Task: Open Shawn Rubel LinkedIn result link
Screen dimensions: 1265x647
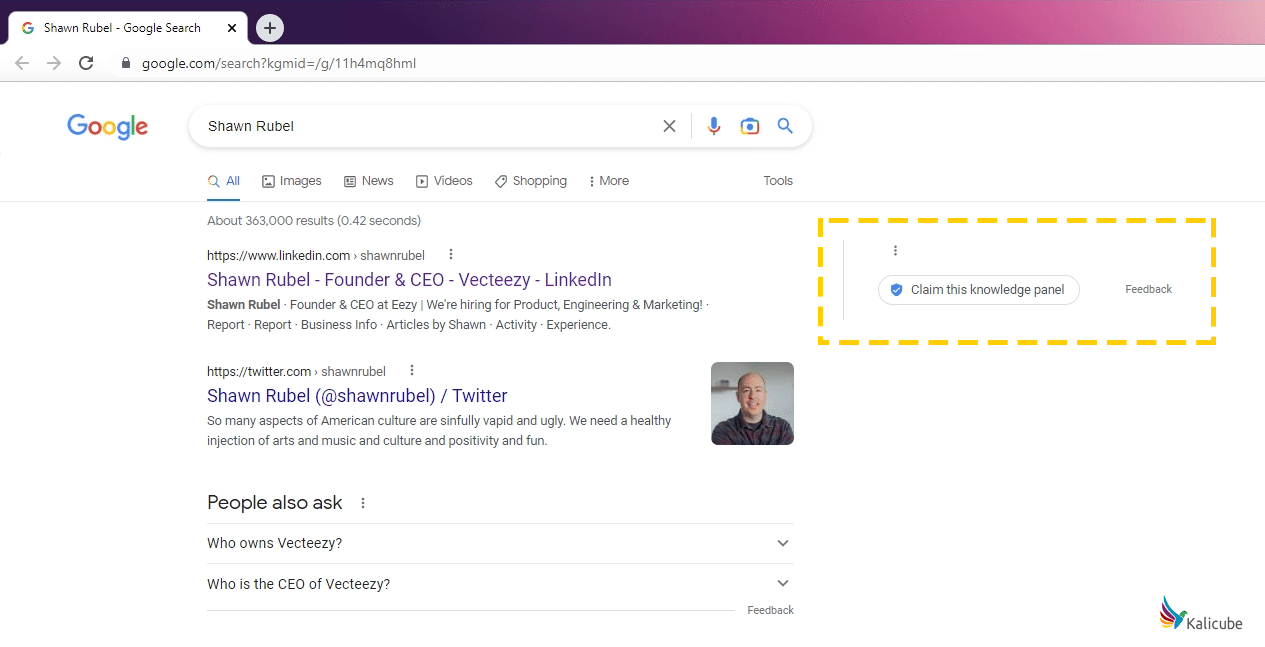Action: (x=409, y=280)
